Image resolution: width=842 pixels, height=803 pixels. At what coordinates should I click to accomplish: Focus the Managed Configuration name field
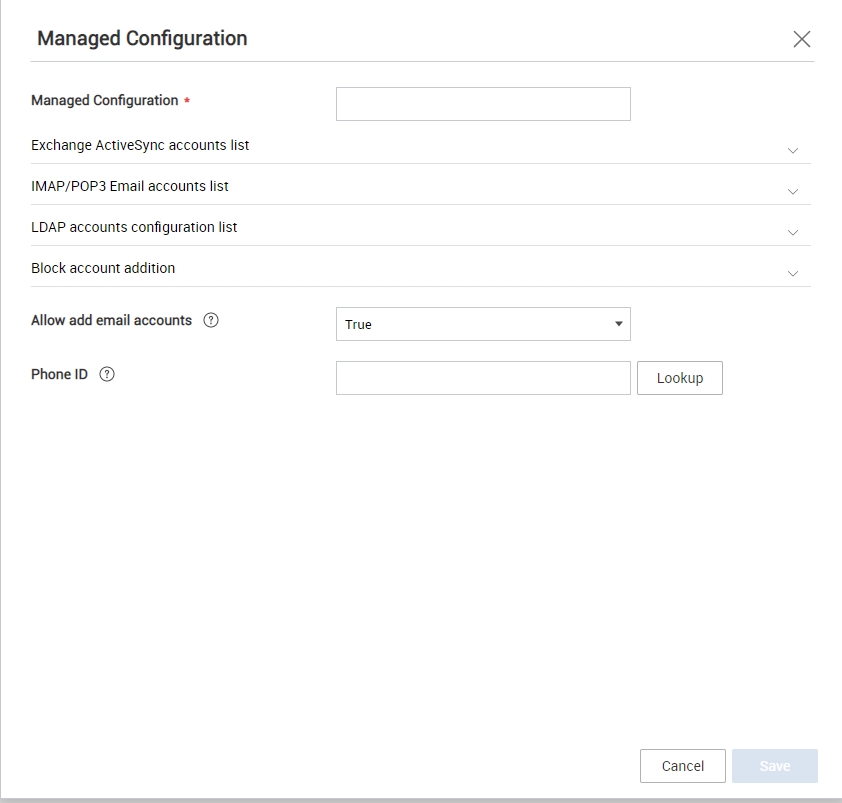(483, 104)
